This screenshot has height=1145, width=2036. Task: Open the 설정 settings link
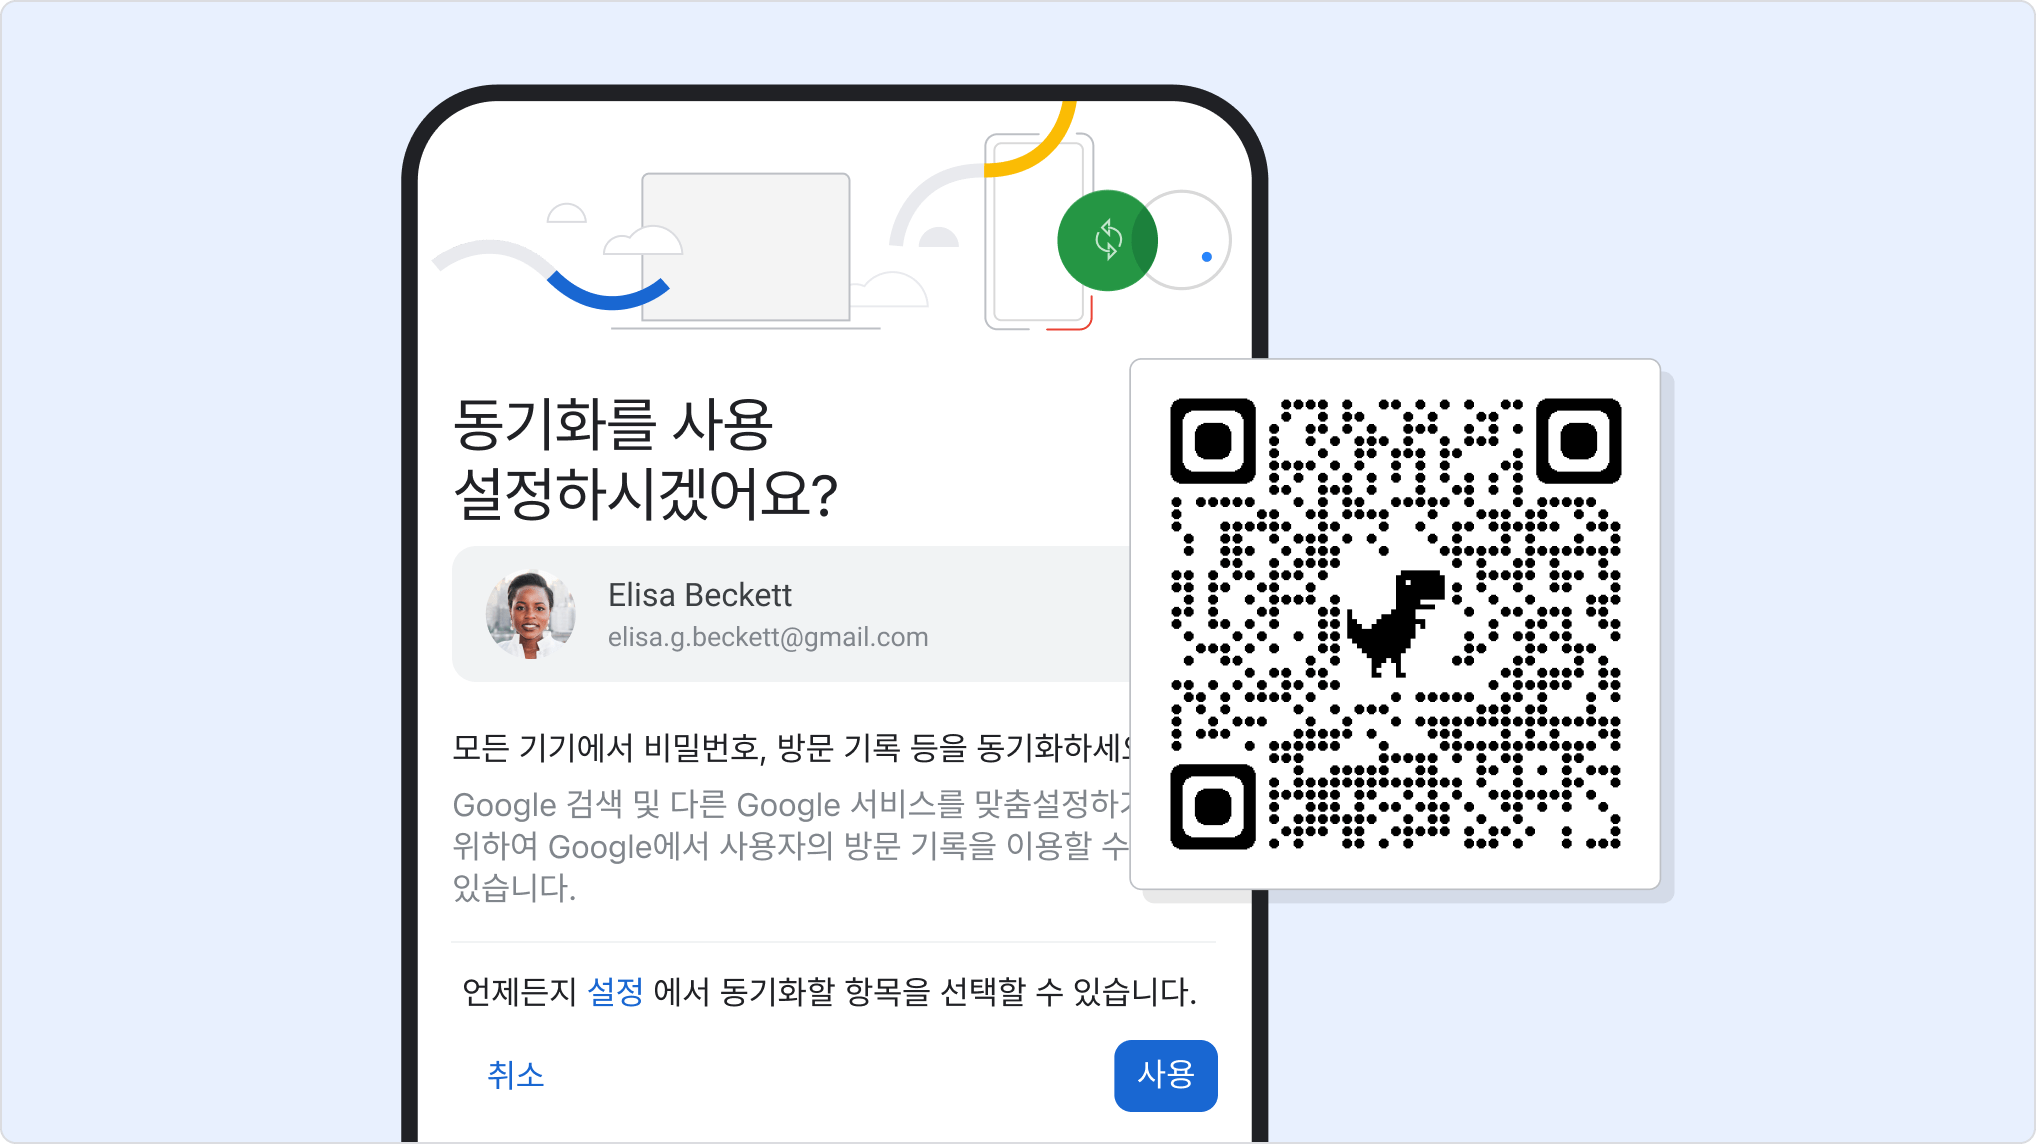615,992
